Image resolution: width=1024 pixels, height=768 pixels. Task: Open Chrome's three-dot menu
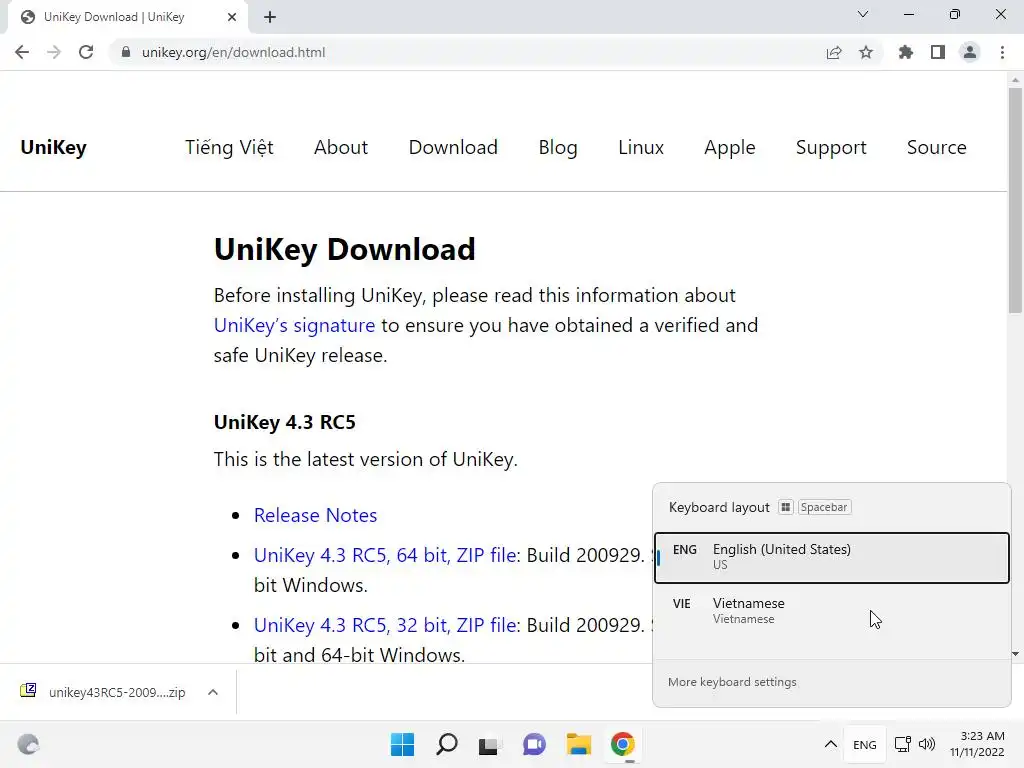tap(1002, 52)
